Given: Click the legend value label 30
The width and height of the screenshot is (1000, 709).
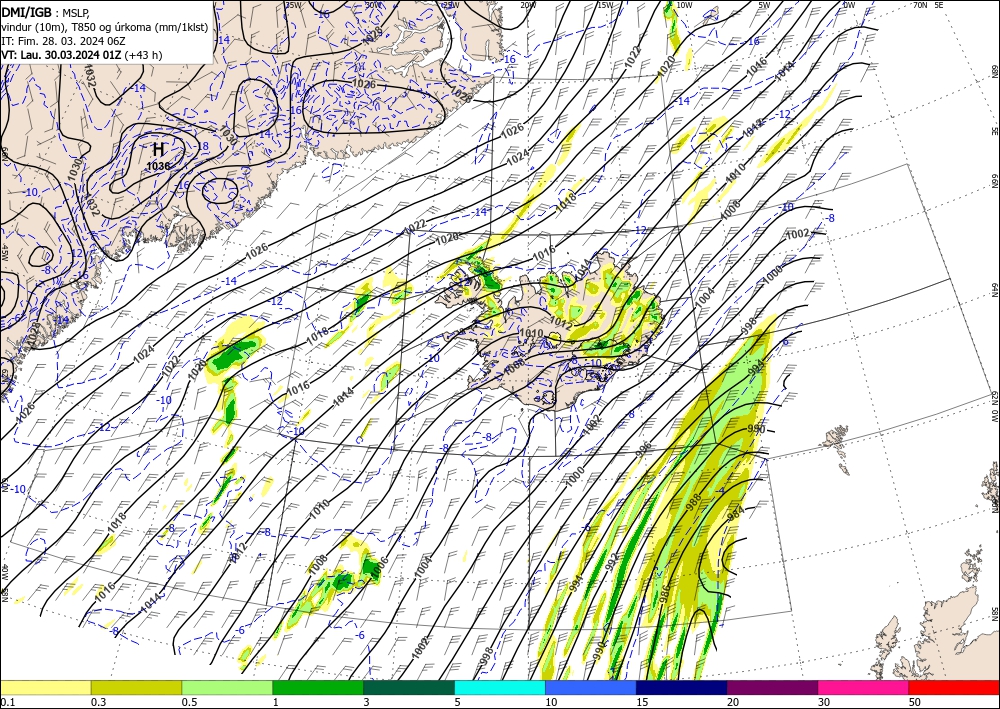Looking at the screenshot, I should (x=824, y=702).
